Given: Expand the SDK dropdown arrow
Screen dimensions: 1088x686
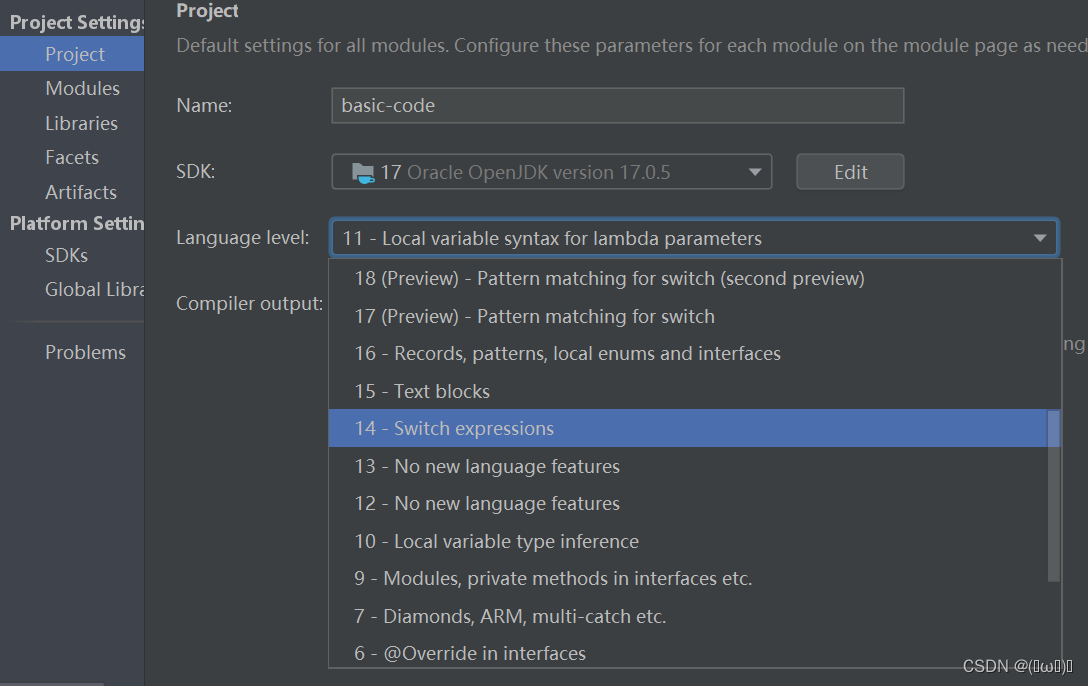Looking at the screenshot, I should point(755,172).
